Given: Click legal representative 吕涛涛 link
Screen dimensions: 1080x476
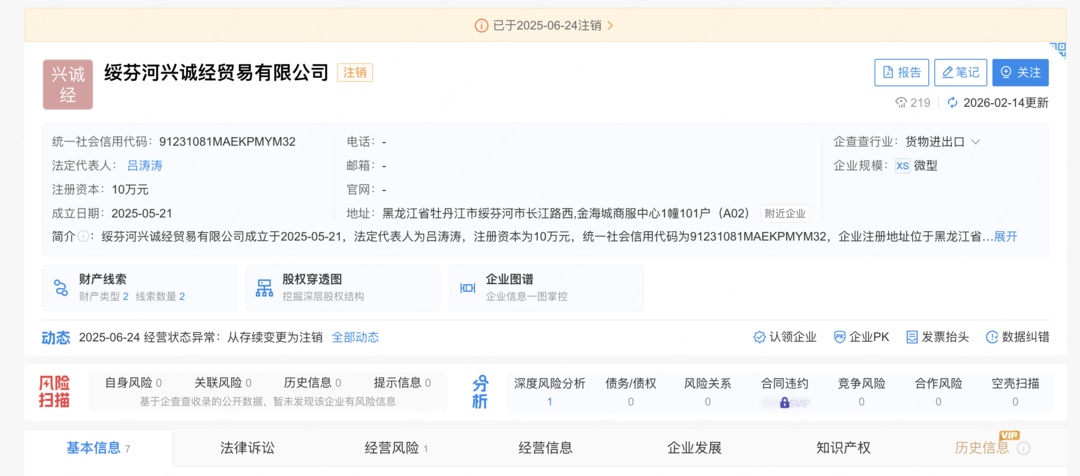Looking at the screenshot, I should click(x=144, y=166).
